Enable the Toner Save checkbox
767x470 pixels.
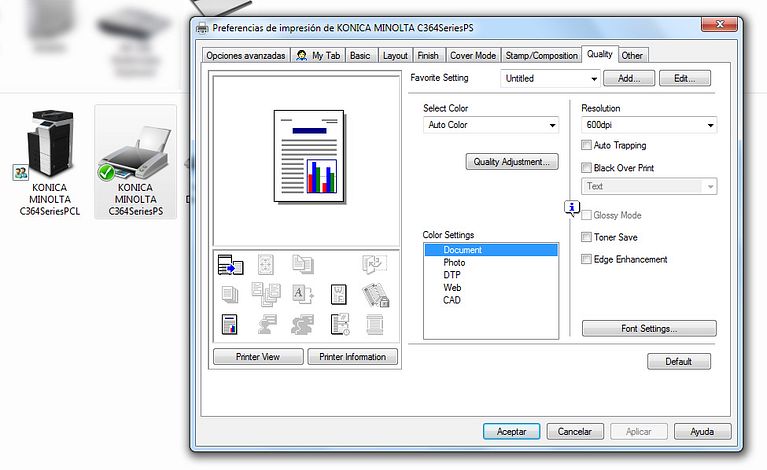coord(586,237)
